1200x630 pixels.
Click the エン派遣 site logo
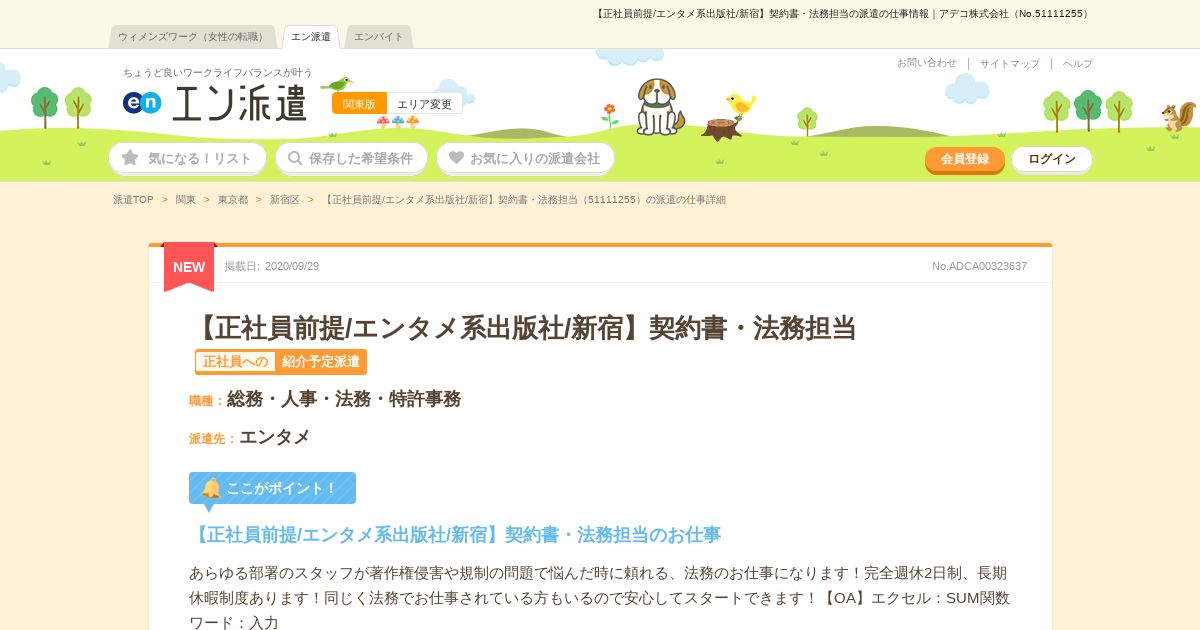coord(215,102)
